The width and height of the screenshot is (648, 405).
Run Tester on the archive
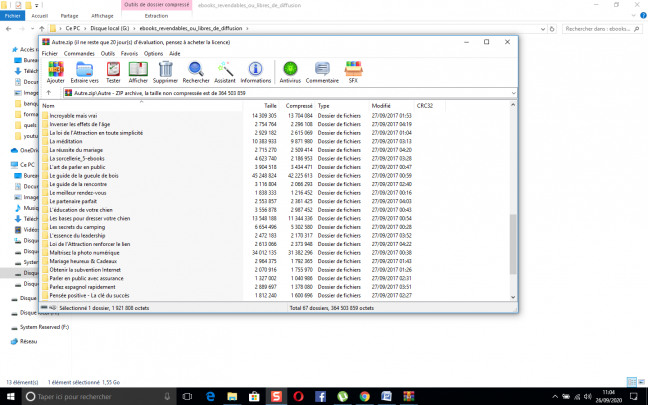[x=113, y=70]
